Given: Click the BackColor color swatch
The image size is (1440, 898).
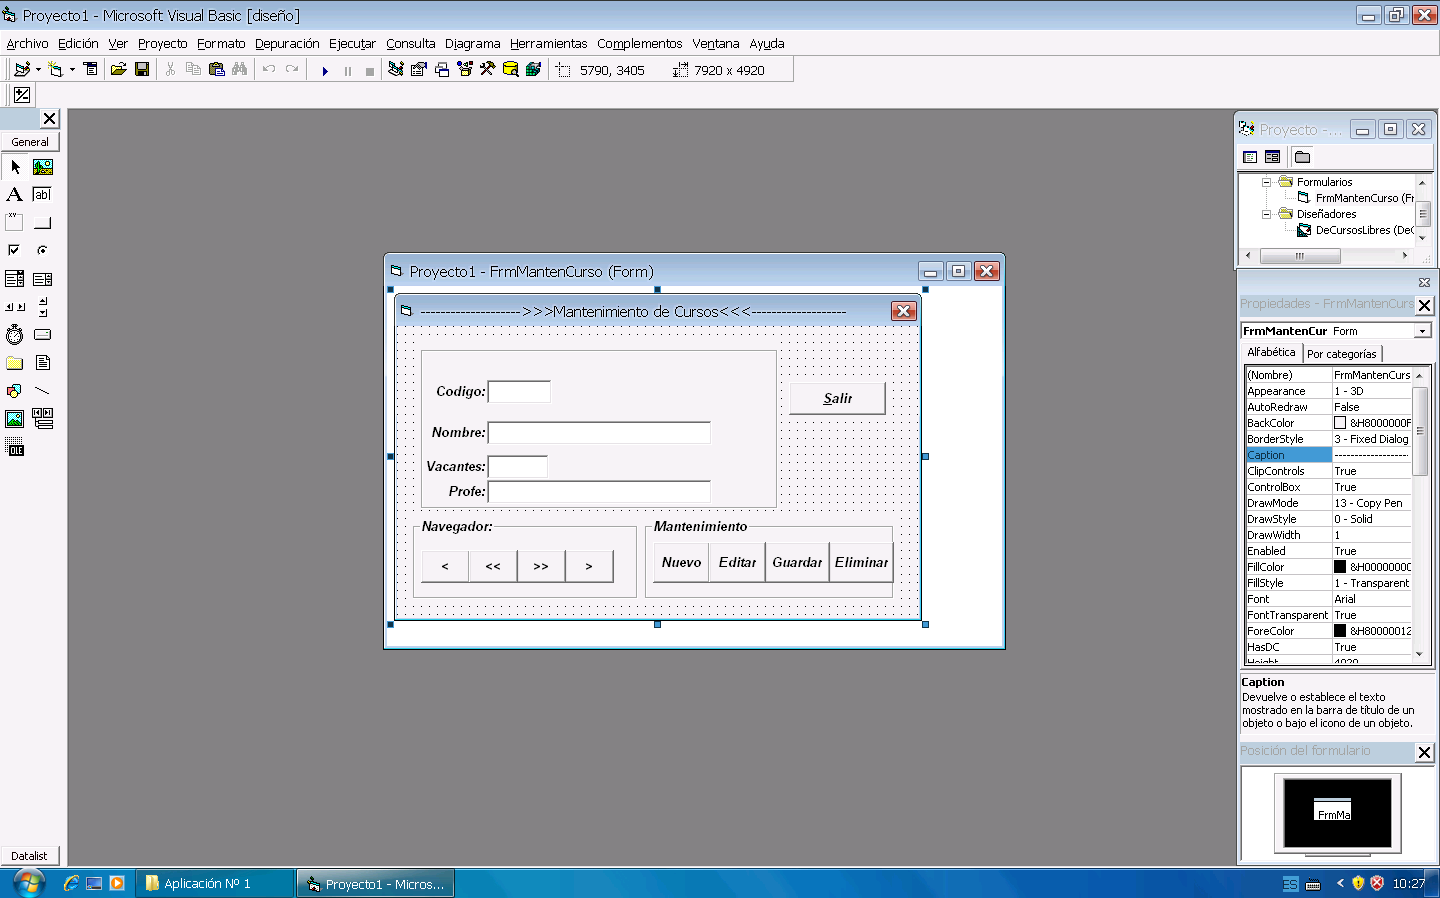Looking at the screenshot, I should 1340,423.
